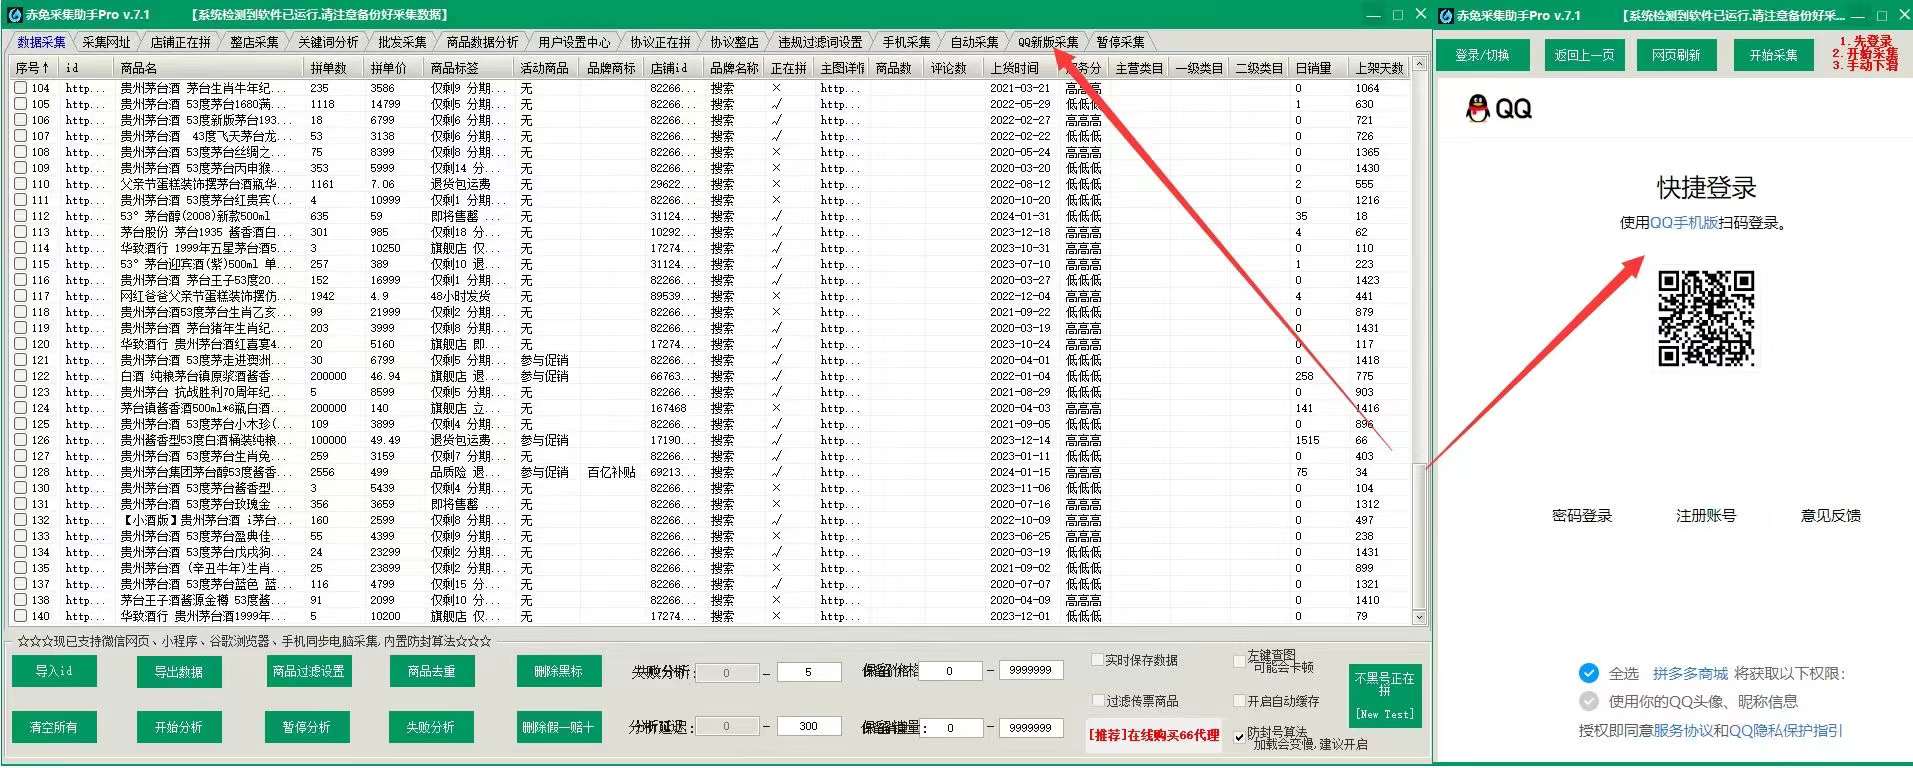Click the QR code for quick login
Image resolution: width=1913 pixels, height=768 pixels.
point(1706,318)
